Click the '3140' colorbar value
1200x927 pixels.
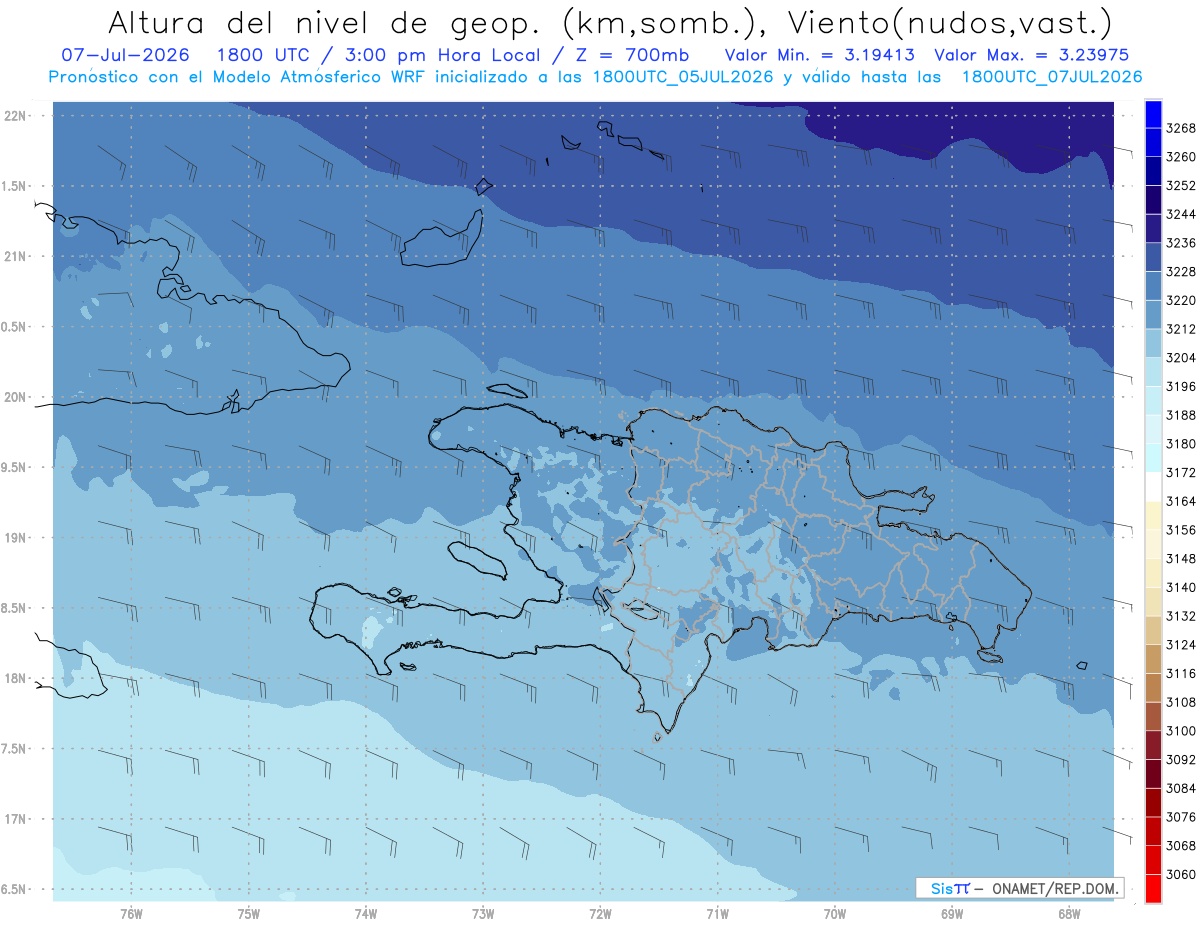click(1181, 588)
